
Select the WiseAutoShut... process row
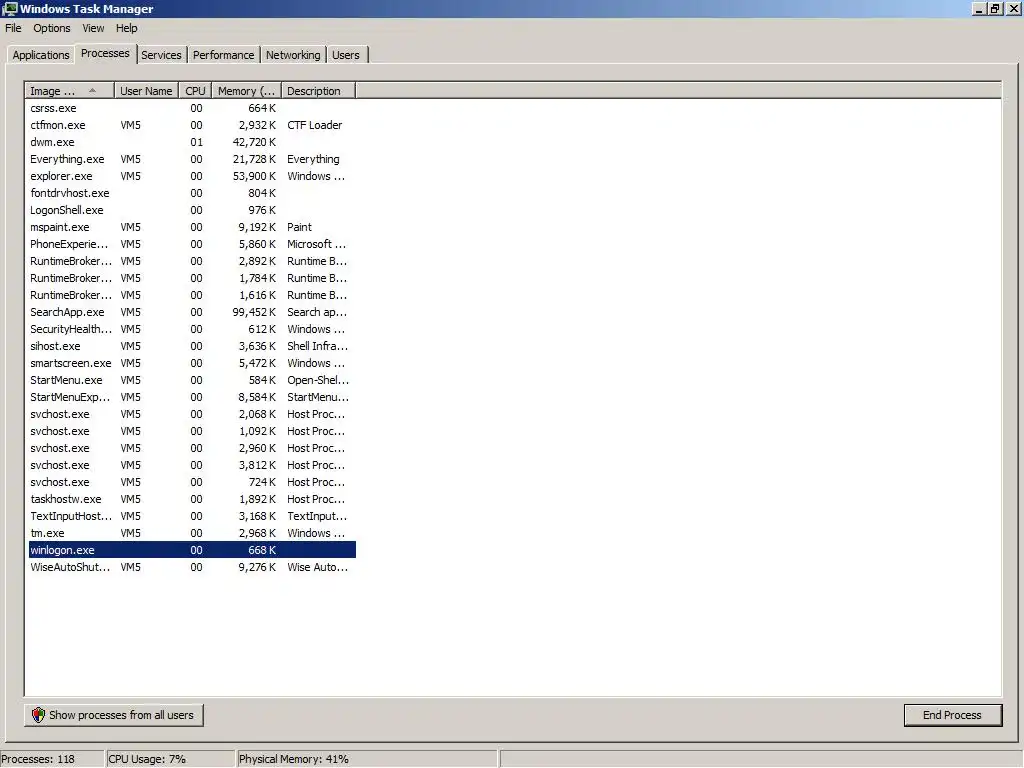coord(192,567)
